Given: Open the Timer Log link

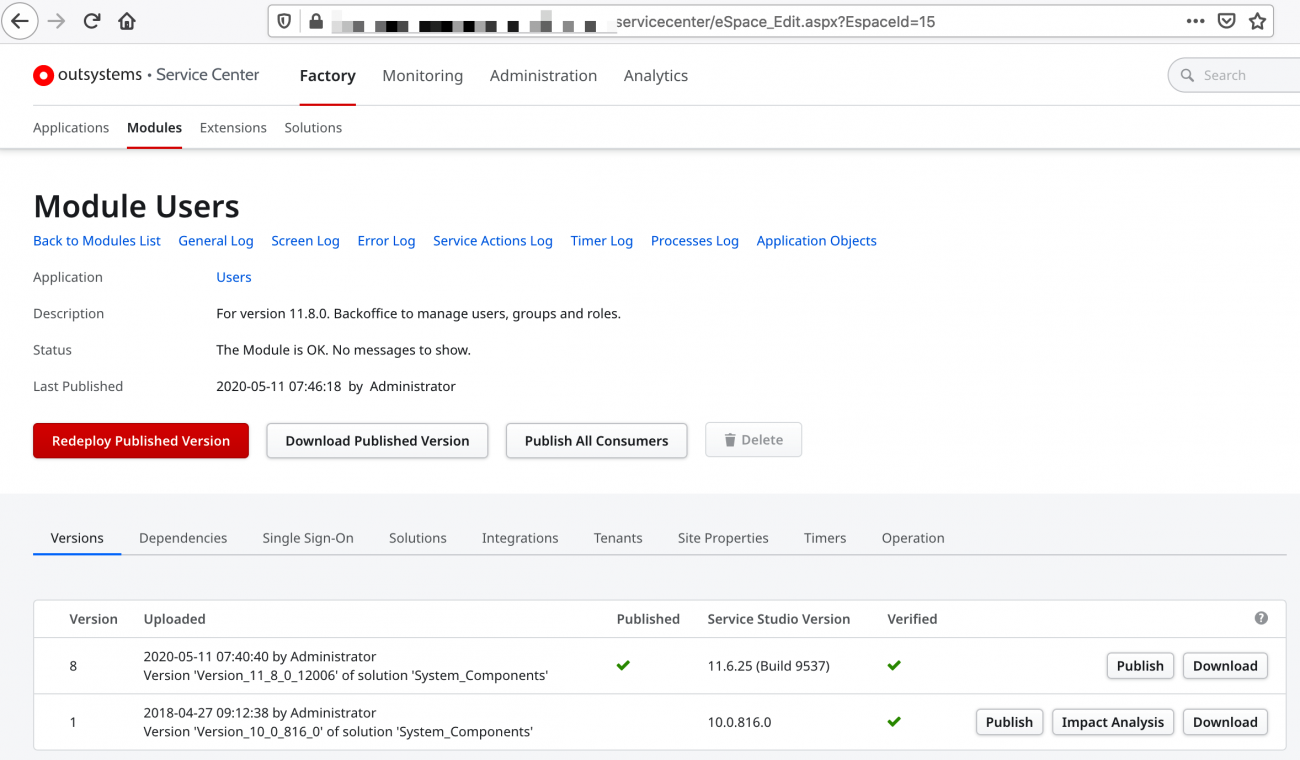Looking at the screenshot, I should (601, 241).
